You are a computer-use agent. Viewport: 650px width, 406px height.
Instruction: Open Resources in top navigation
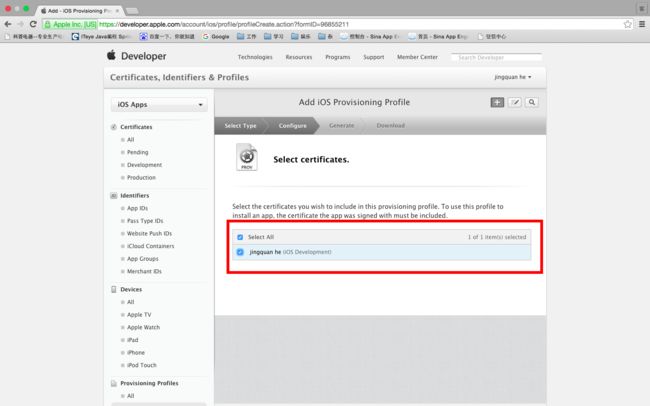click(299, 57)
